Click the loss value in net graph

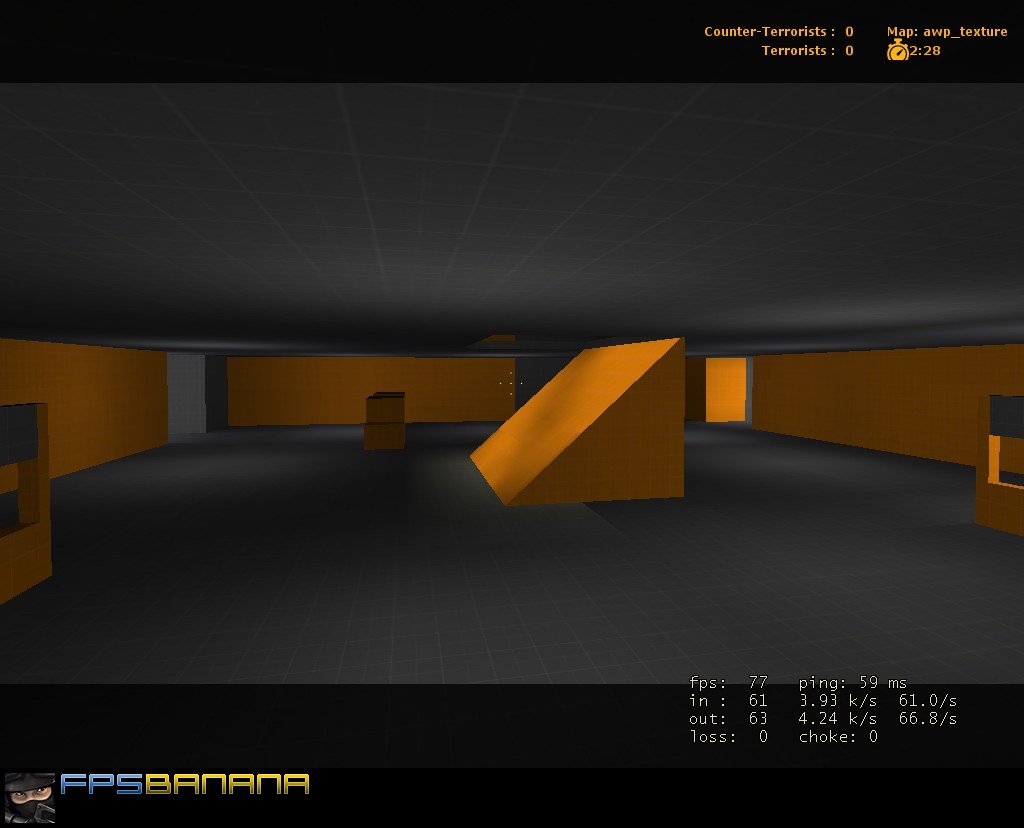762,737
